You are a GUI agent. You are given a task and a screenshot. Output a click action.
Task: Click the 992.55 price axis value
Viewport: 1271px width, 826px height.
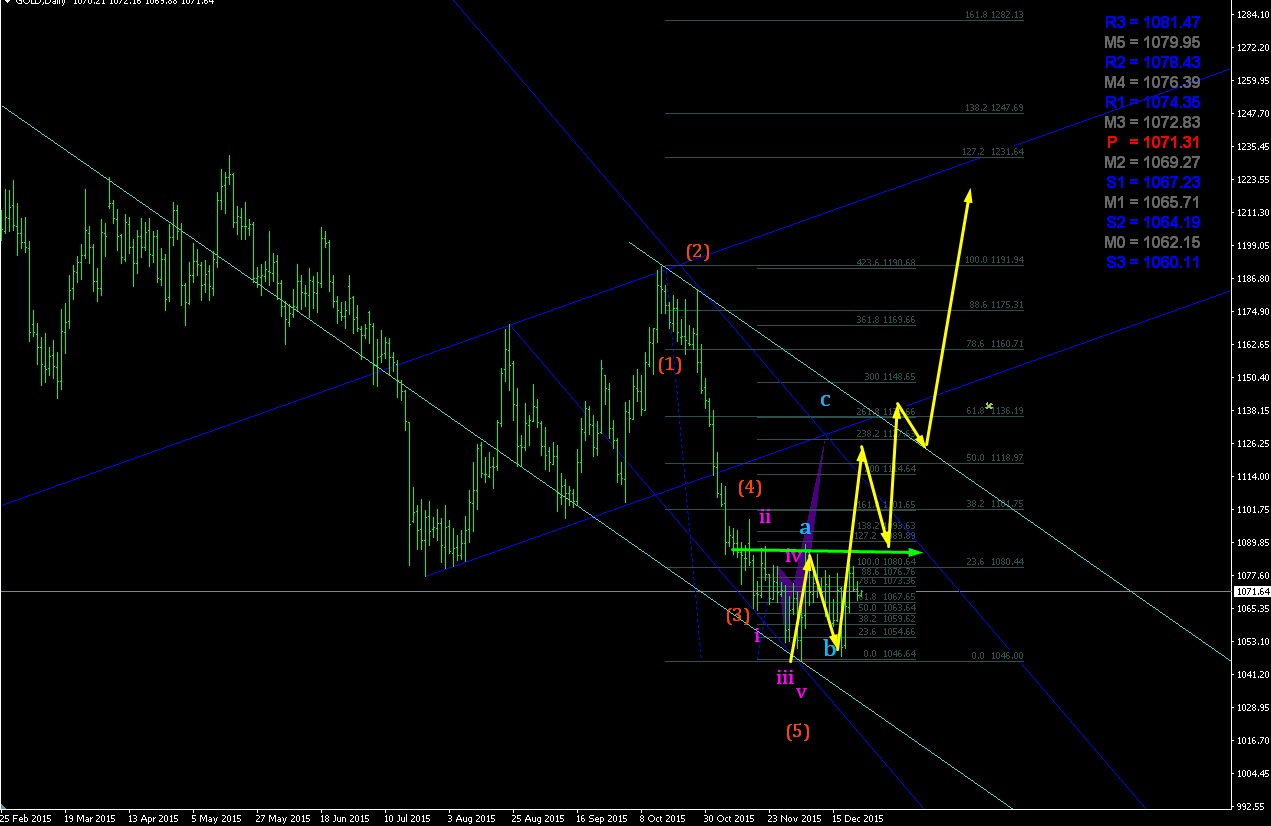(x=1252, y=807)
